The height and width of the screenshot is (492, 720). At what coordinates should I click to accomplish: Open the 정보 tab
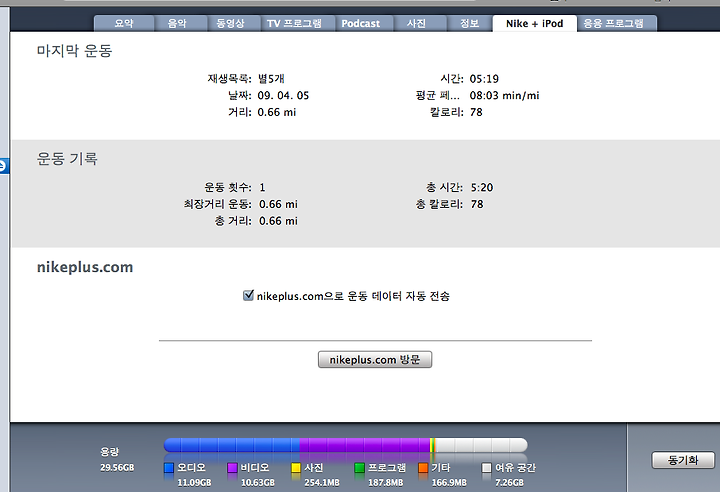(x=470, y=23)
